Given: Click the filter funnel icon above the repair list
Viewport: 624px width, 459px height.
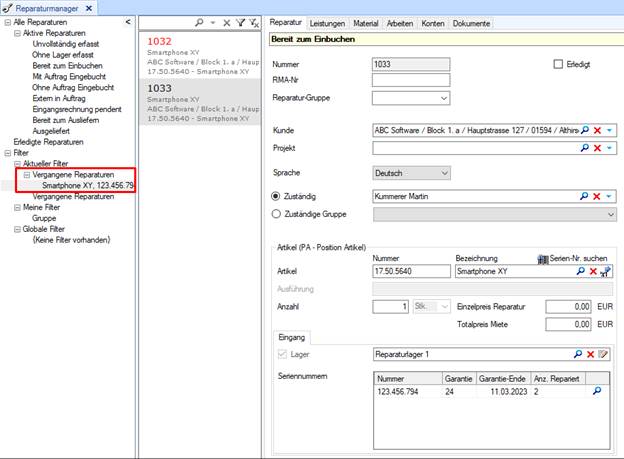Looking at the screenshot, I should [240, 23].
